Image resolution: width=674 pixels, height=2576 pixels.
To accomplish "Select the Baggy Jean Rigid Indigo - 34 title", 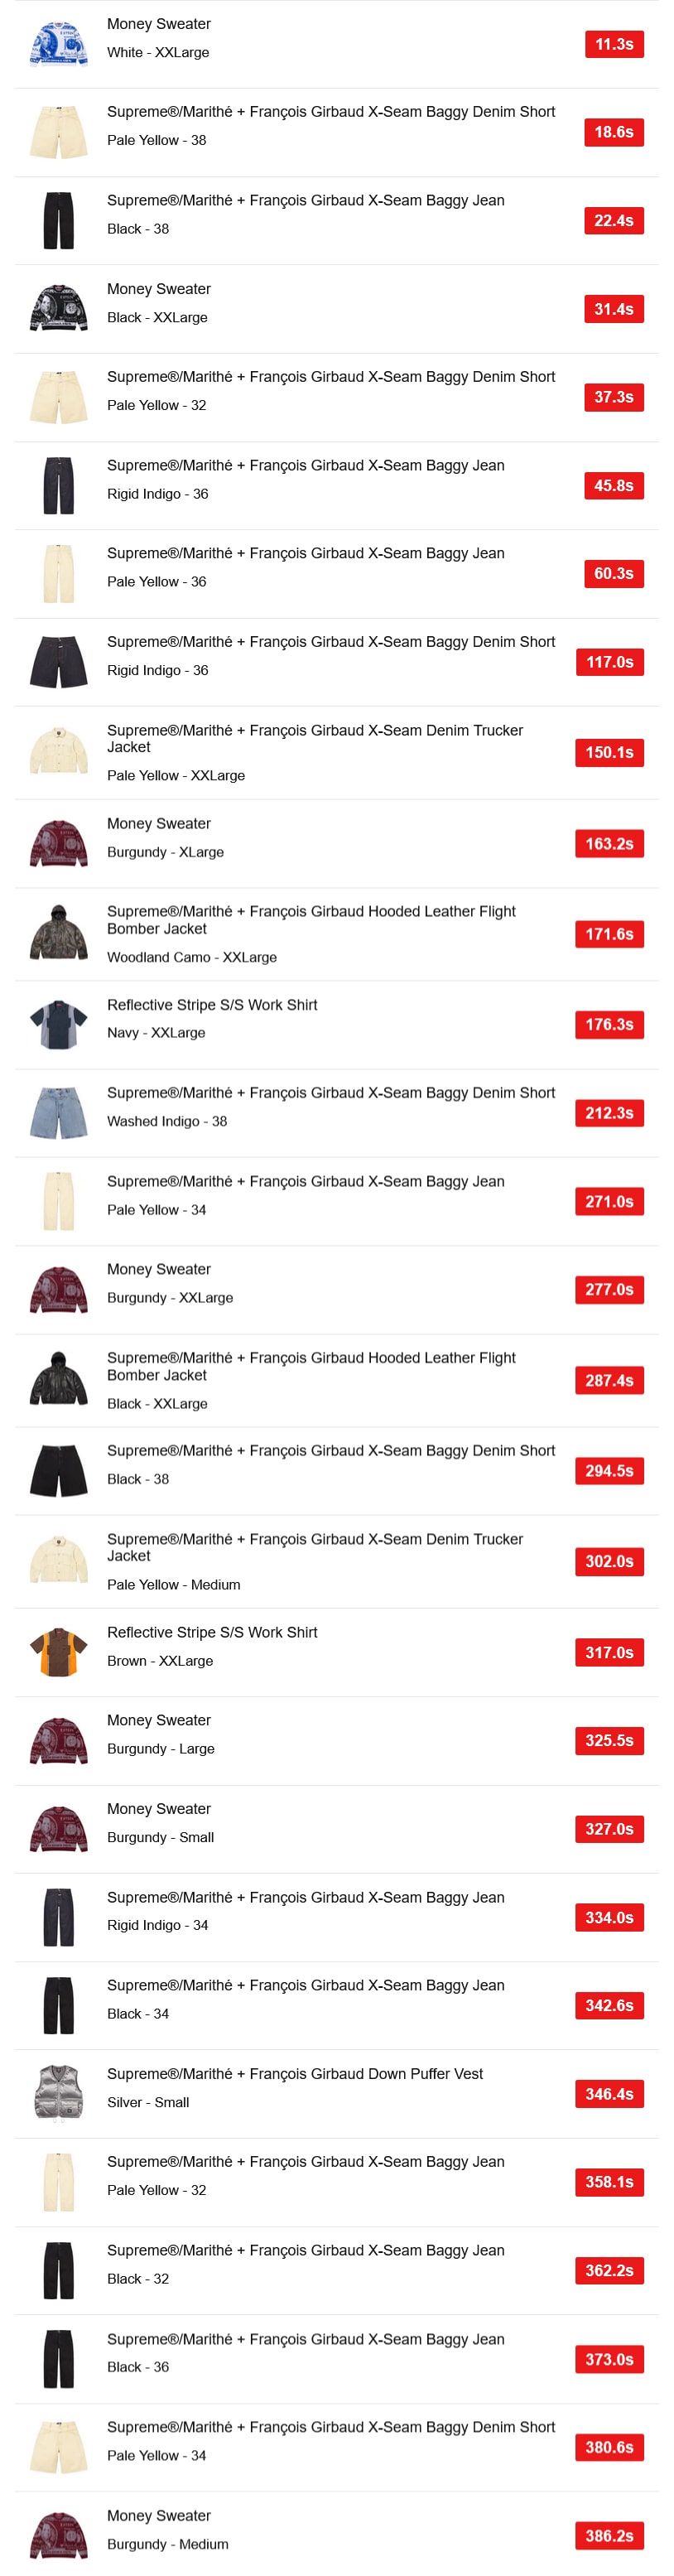I will (x=305, y=1897).
